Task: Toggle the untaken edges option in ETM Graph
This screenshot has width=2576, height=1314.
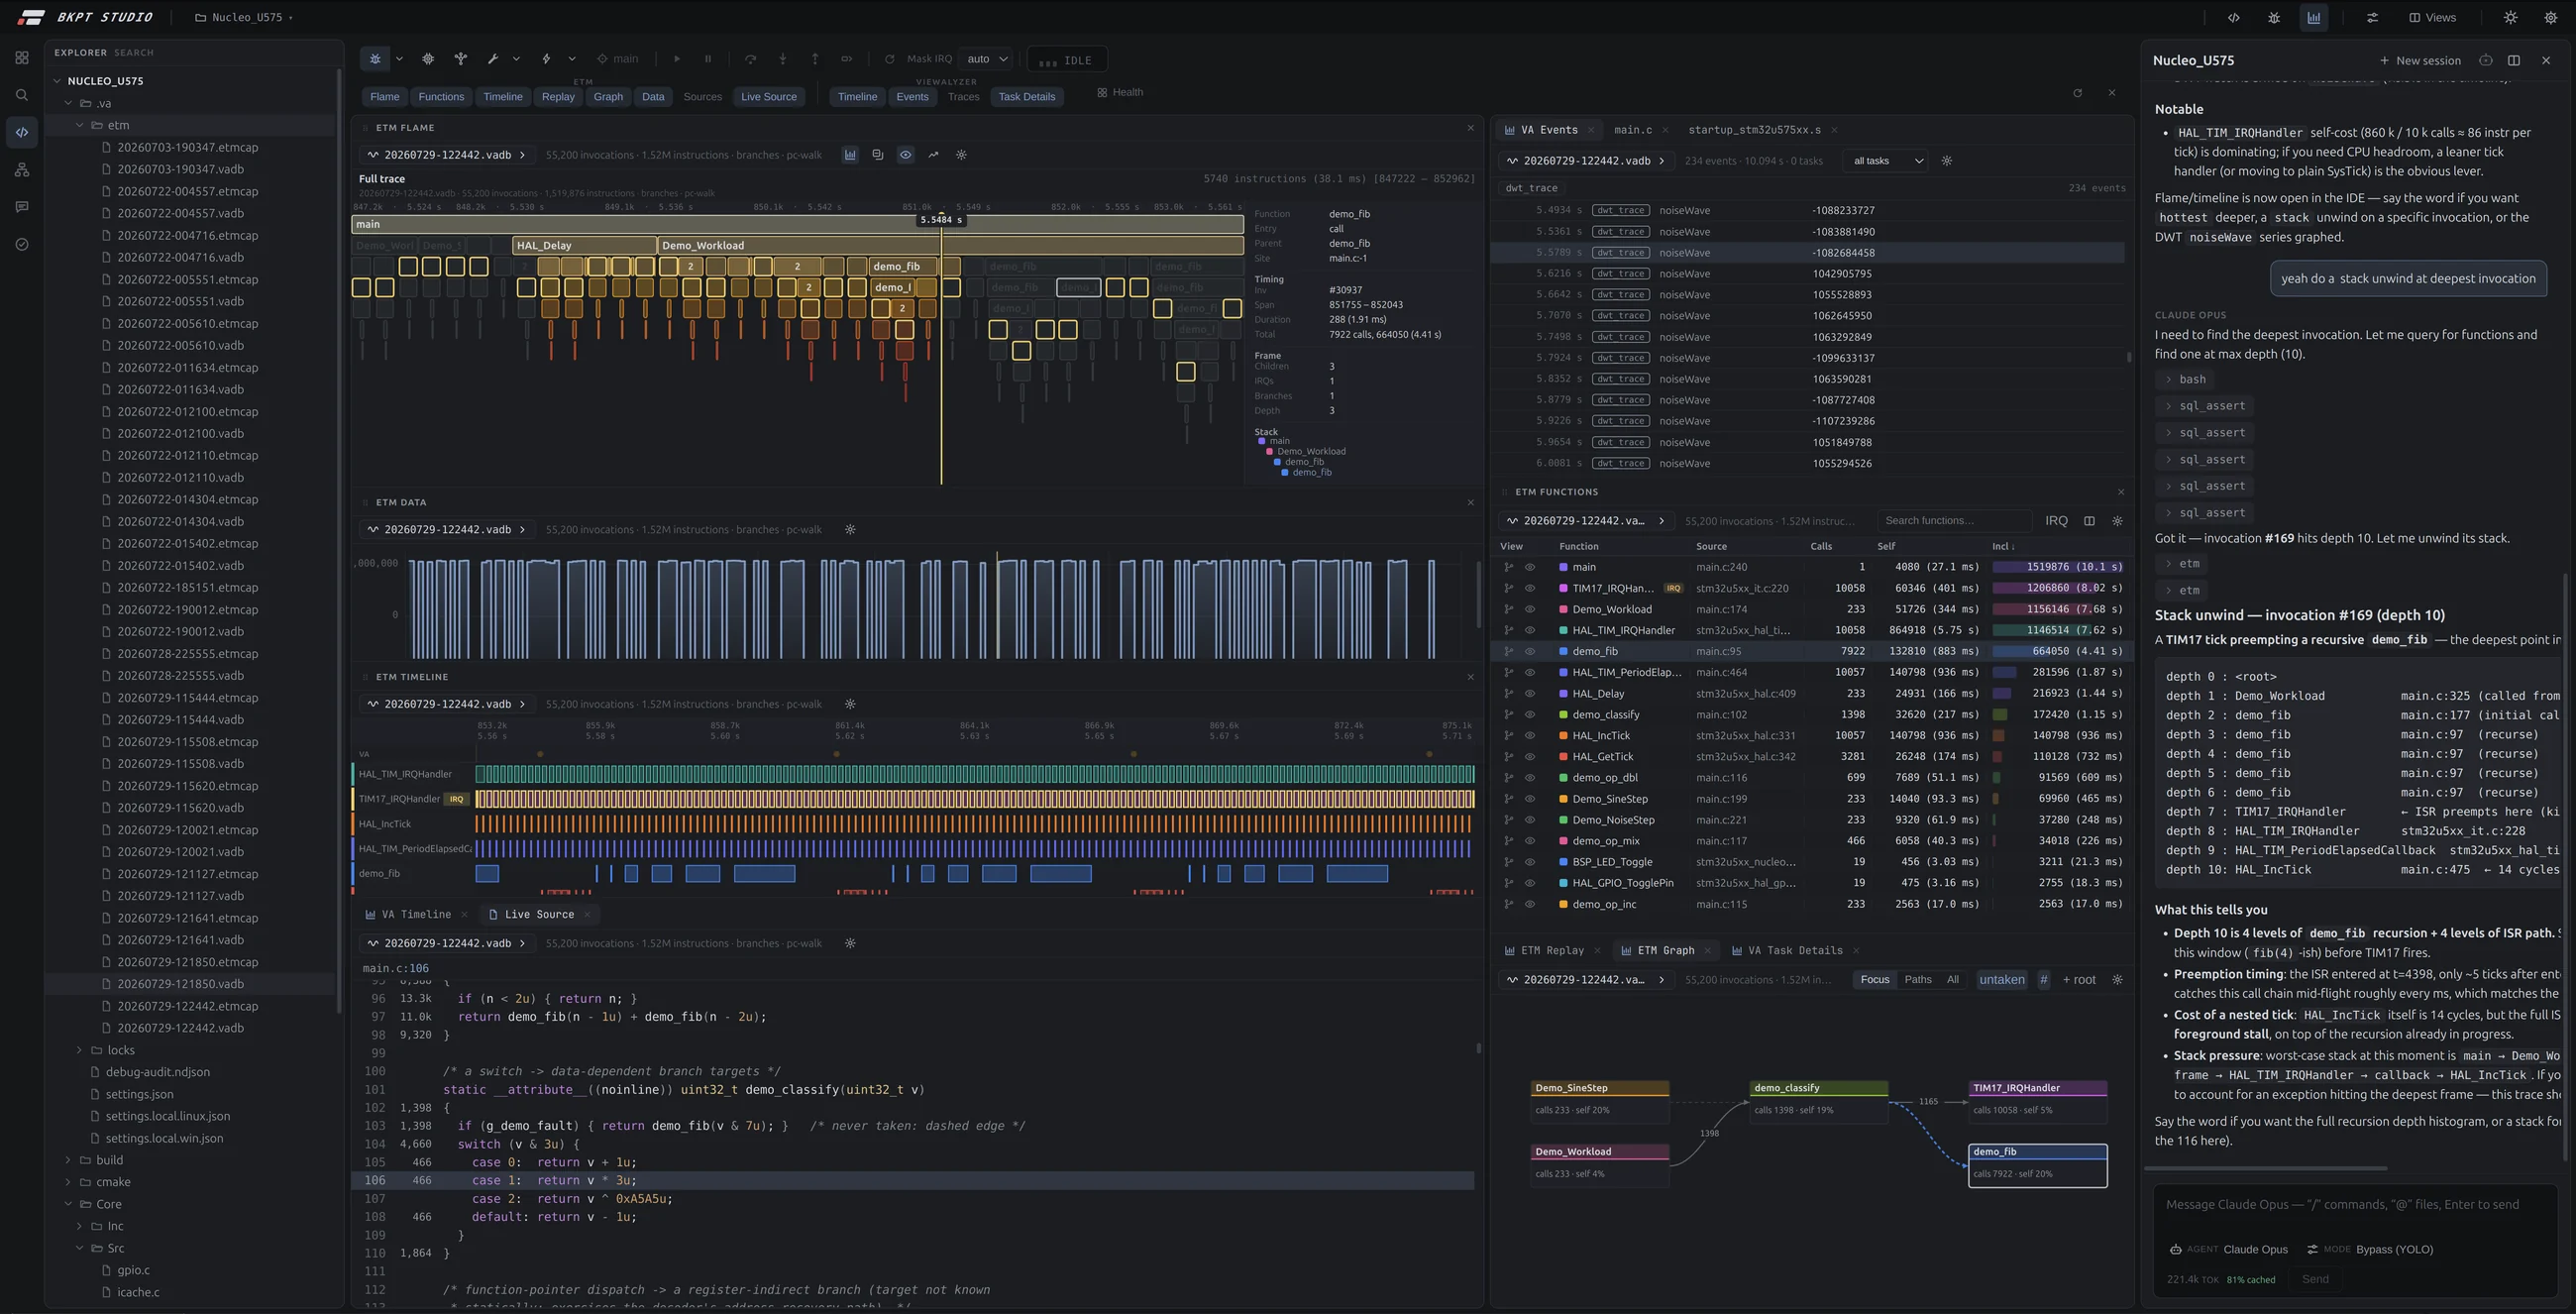Action: pyautogui.click(x=2001, y=980)
